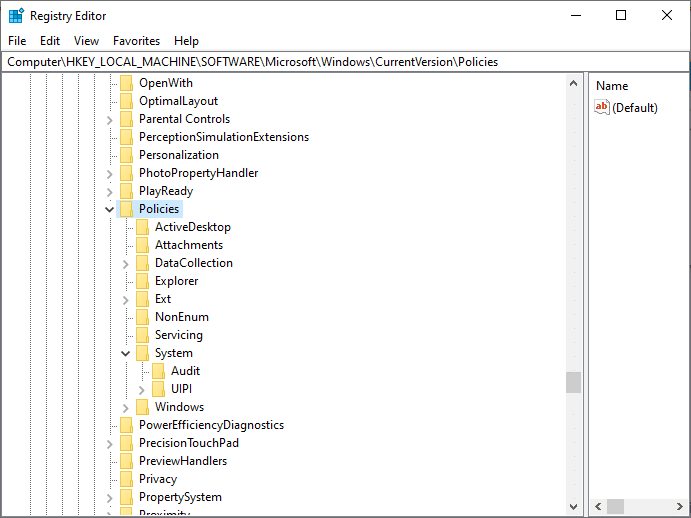Expand the Ext key
Image resolution: width=691 pixels, height=518 pixels.
[126, 300]
